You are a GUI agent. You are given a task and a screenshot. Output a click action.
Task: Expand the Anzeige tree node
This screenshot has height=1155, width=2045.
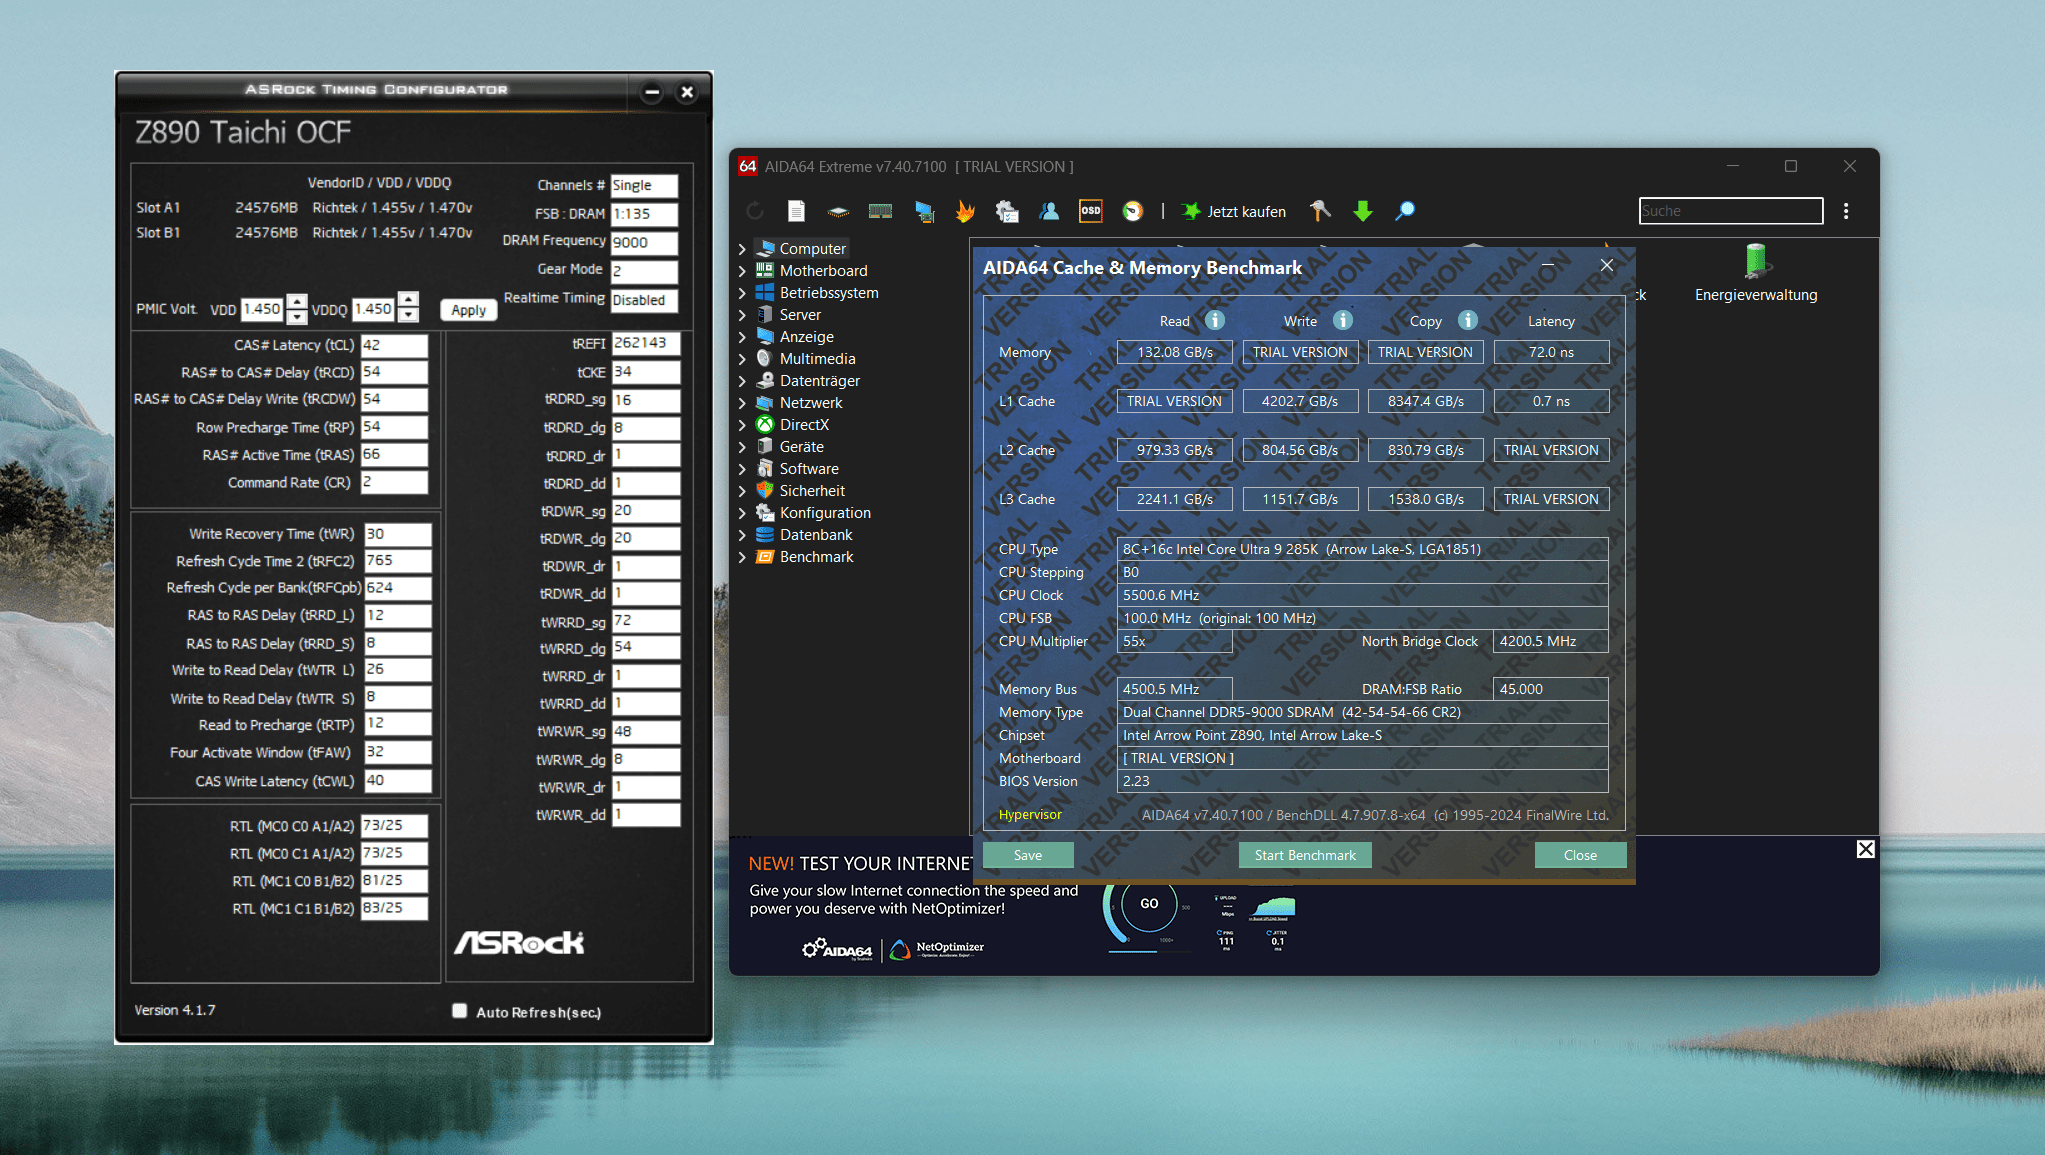(742, 337)
